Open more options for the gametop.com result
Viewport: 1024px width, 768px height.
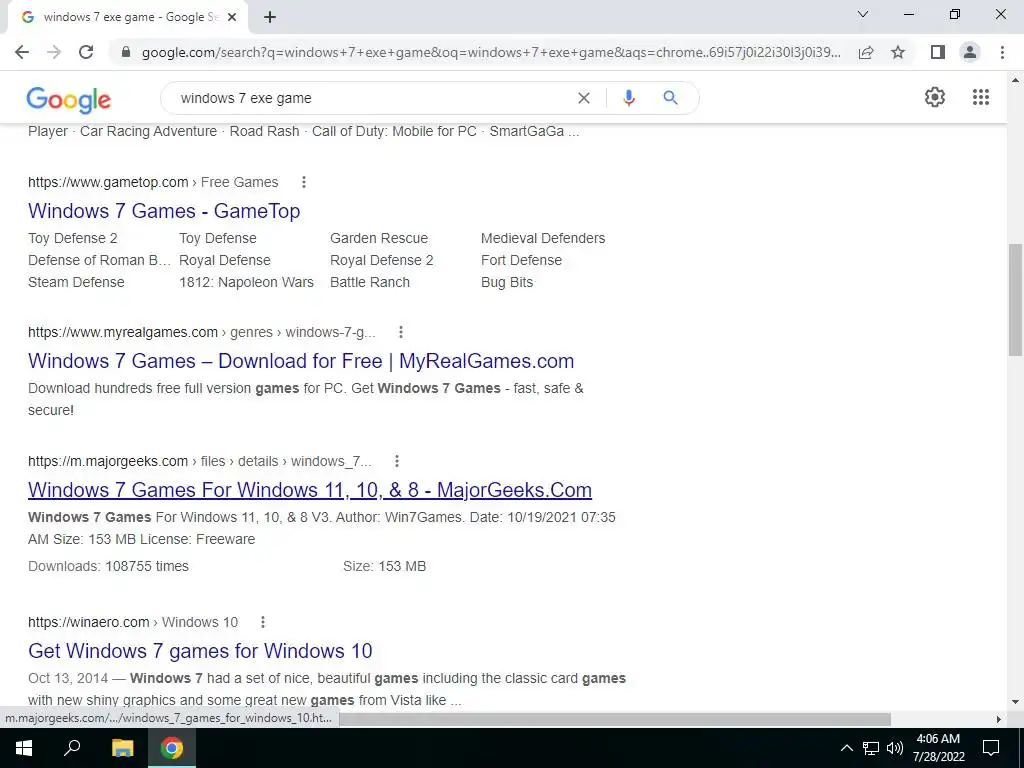pos(304,182)
